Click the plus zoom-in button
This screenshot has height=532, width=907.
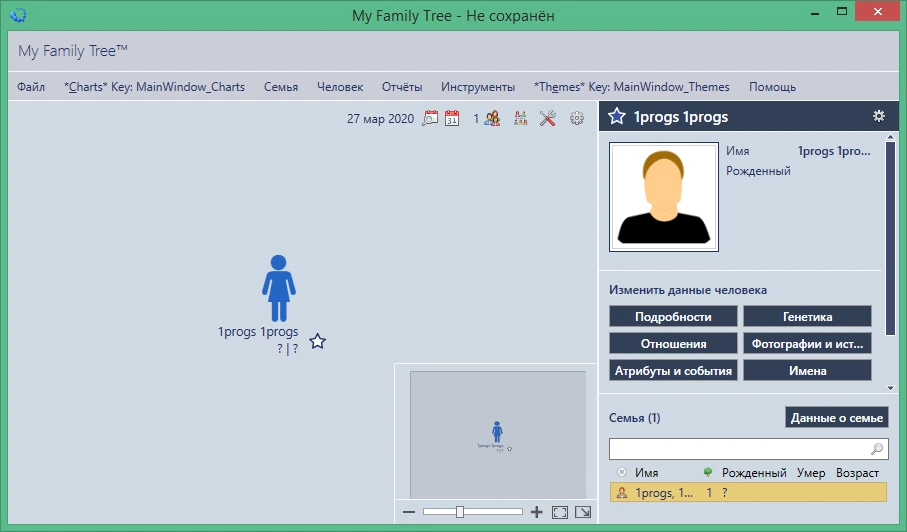[x=537, y=512]
